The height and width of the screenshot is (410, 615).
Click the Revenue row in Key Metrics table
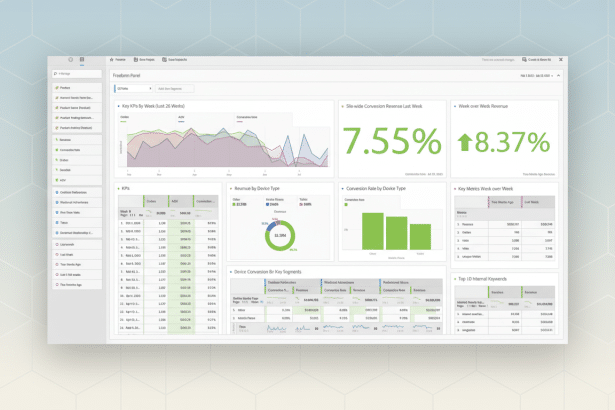point(504,224)
